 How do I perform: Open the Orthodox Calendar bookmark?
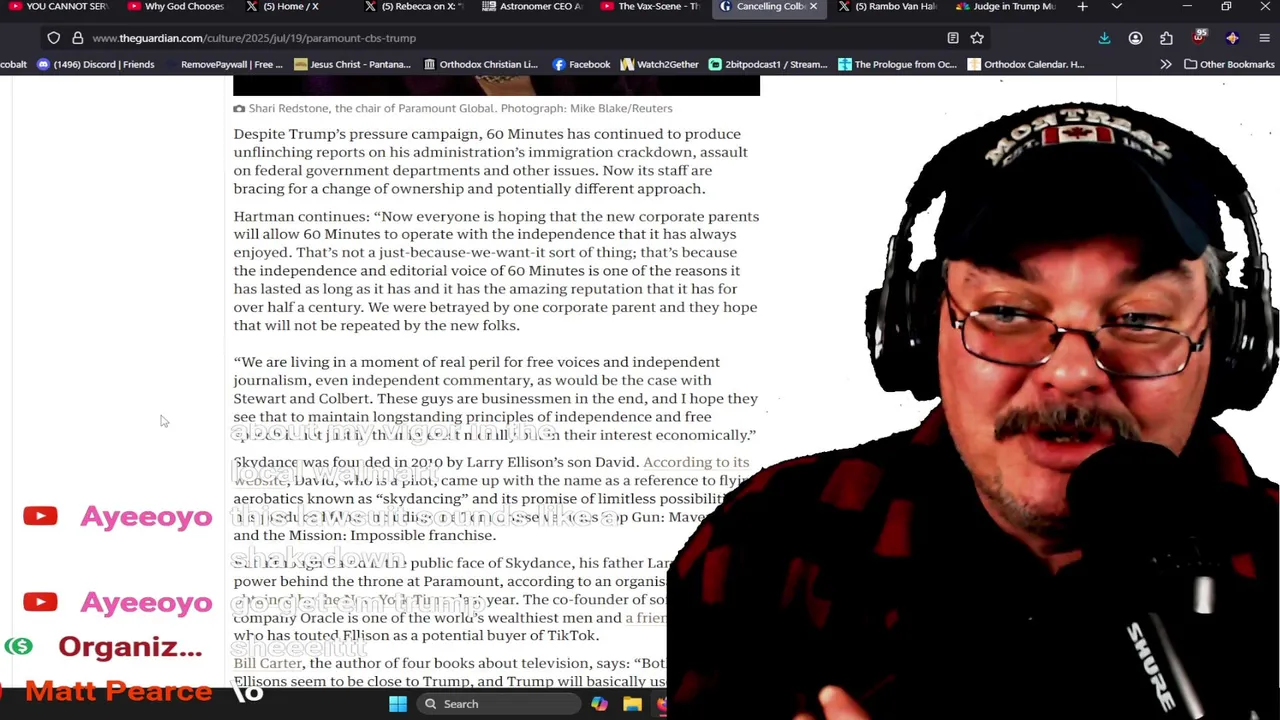click(x=1026, y=64)
